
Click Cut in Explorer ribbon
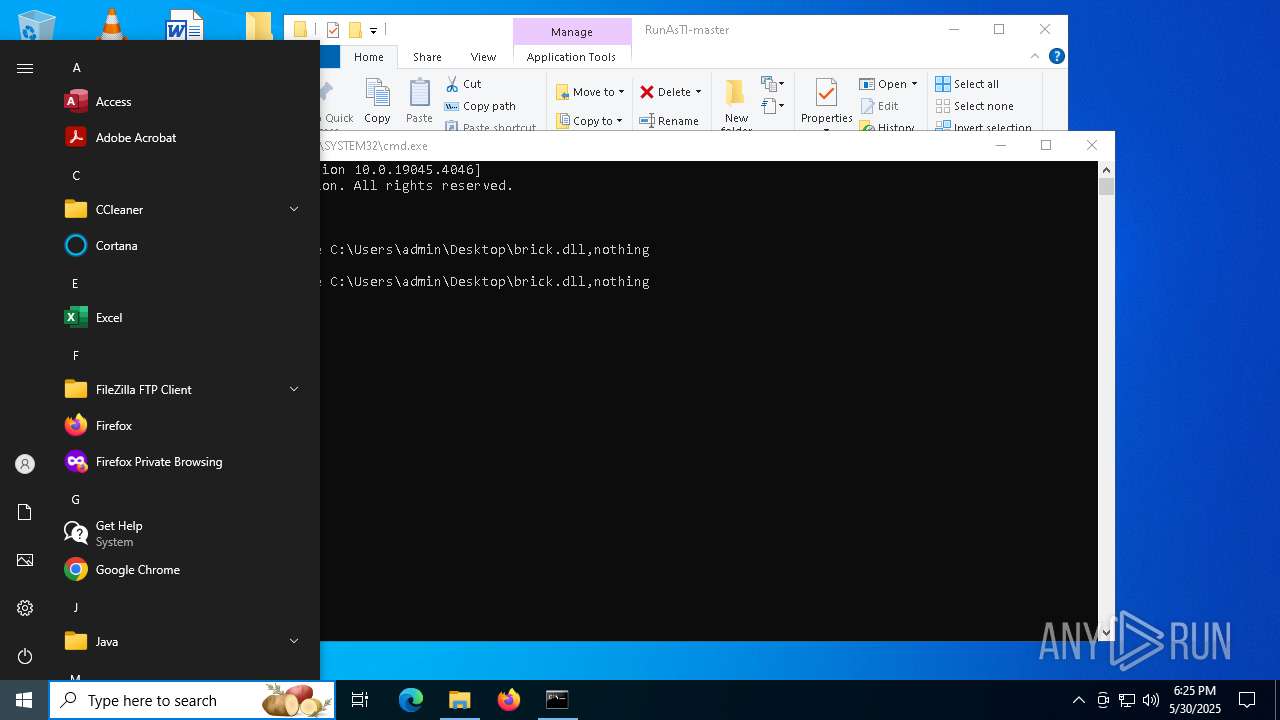(x=463, y=84)
